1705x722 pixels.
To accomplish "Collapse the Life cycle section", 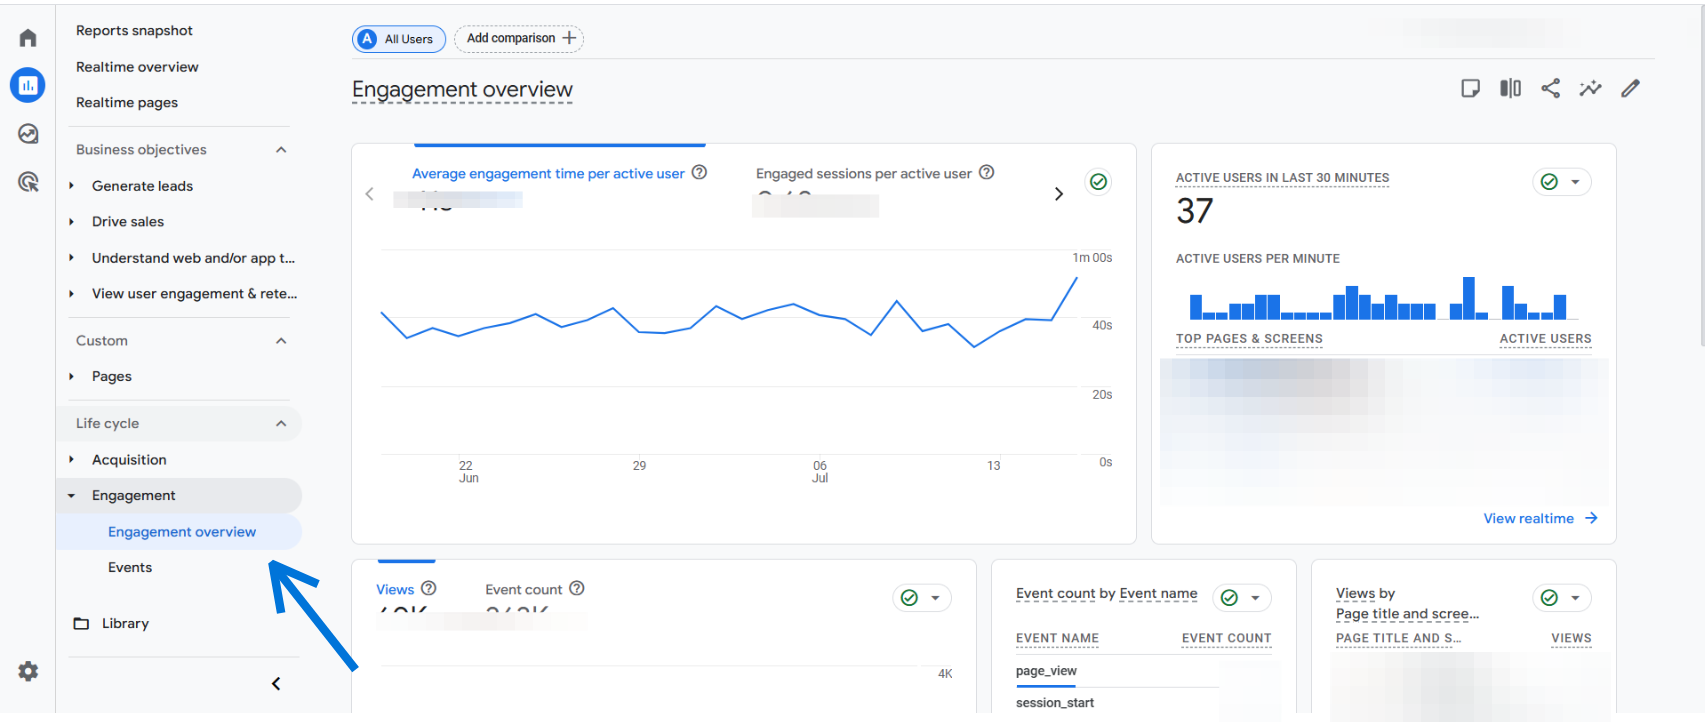I will coord(281,424).
